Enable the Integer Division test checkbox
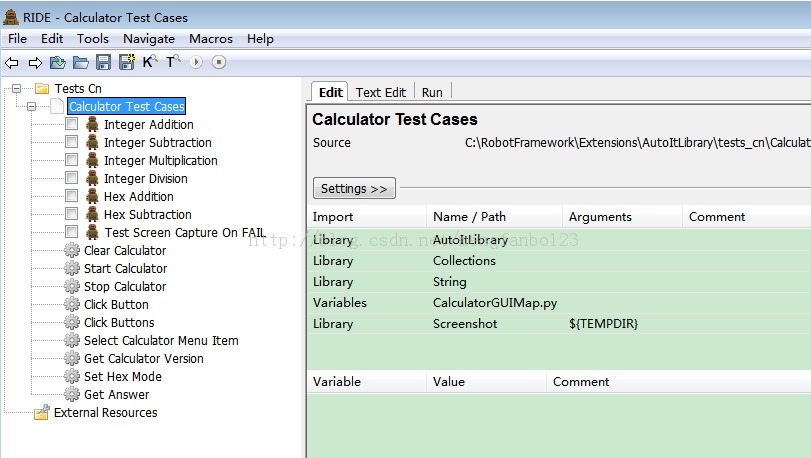Viewport: 811px width, 458px height. pyautogui.click(x=71, y=178)
